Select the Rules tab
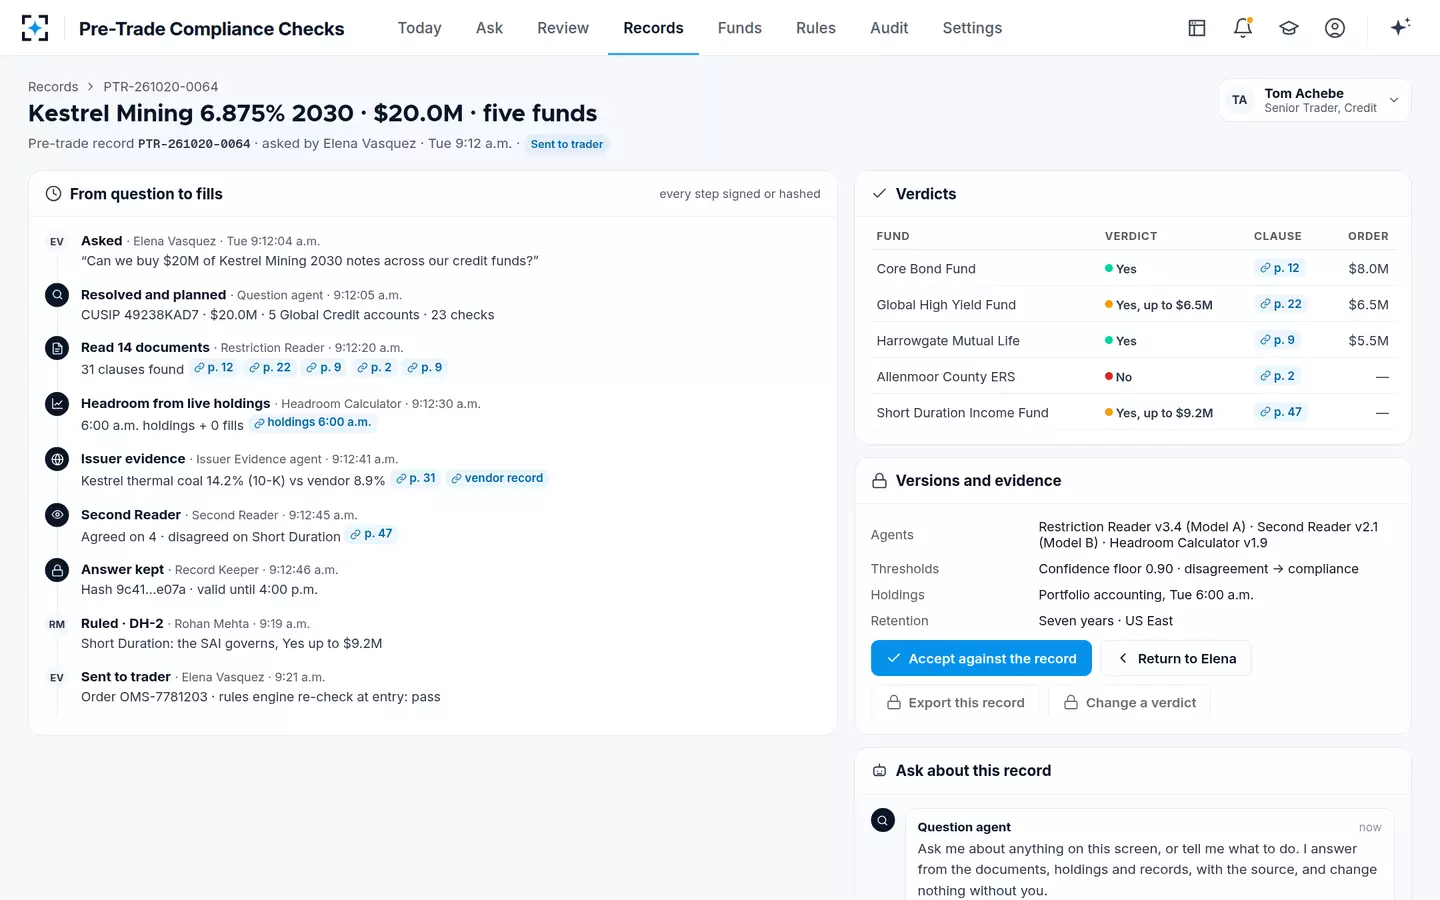Image resolution: width=1440 pixels, height=900 pixels. point(816,28)
